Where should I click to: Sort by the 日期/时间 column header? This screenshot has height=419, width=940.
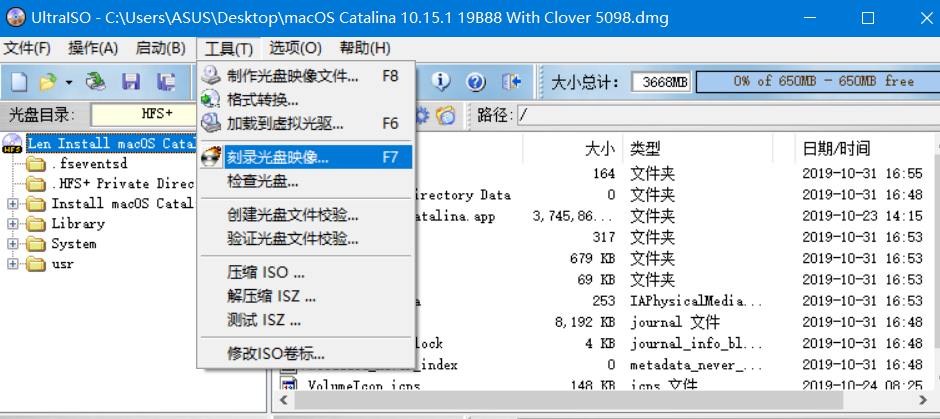863,148
